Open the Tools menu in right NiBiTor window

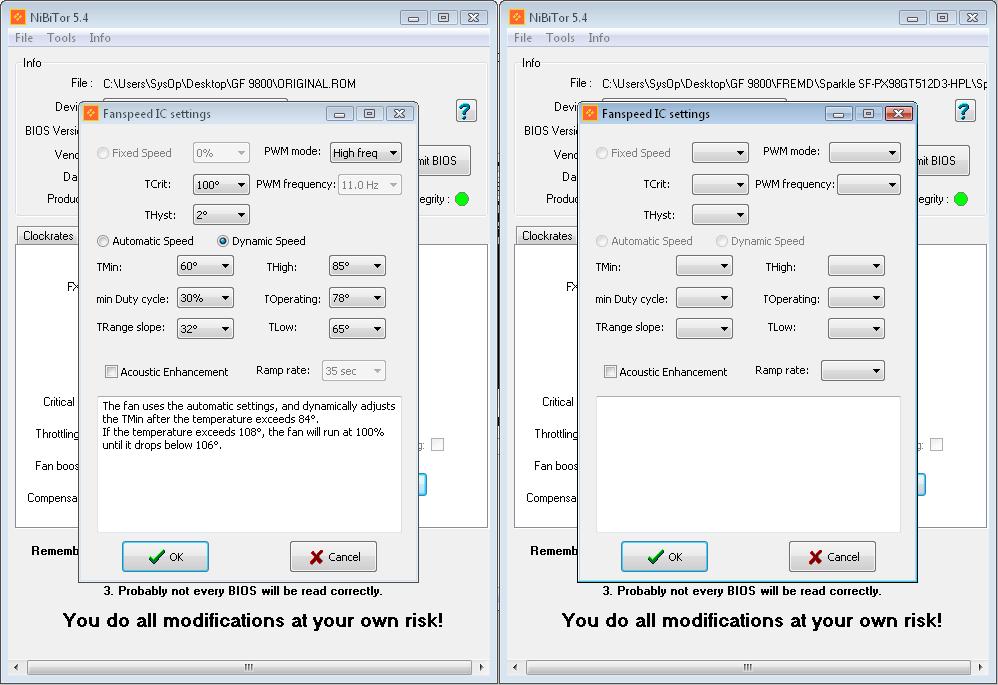560,38
